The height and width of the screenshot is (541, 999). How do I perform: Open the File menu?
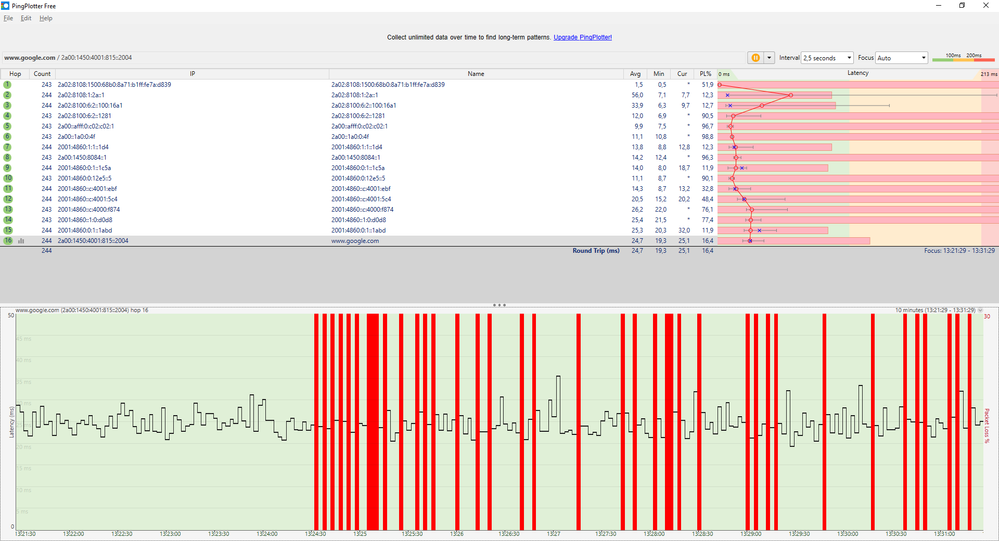click(8, 18)
